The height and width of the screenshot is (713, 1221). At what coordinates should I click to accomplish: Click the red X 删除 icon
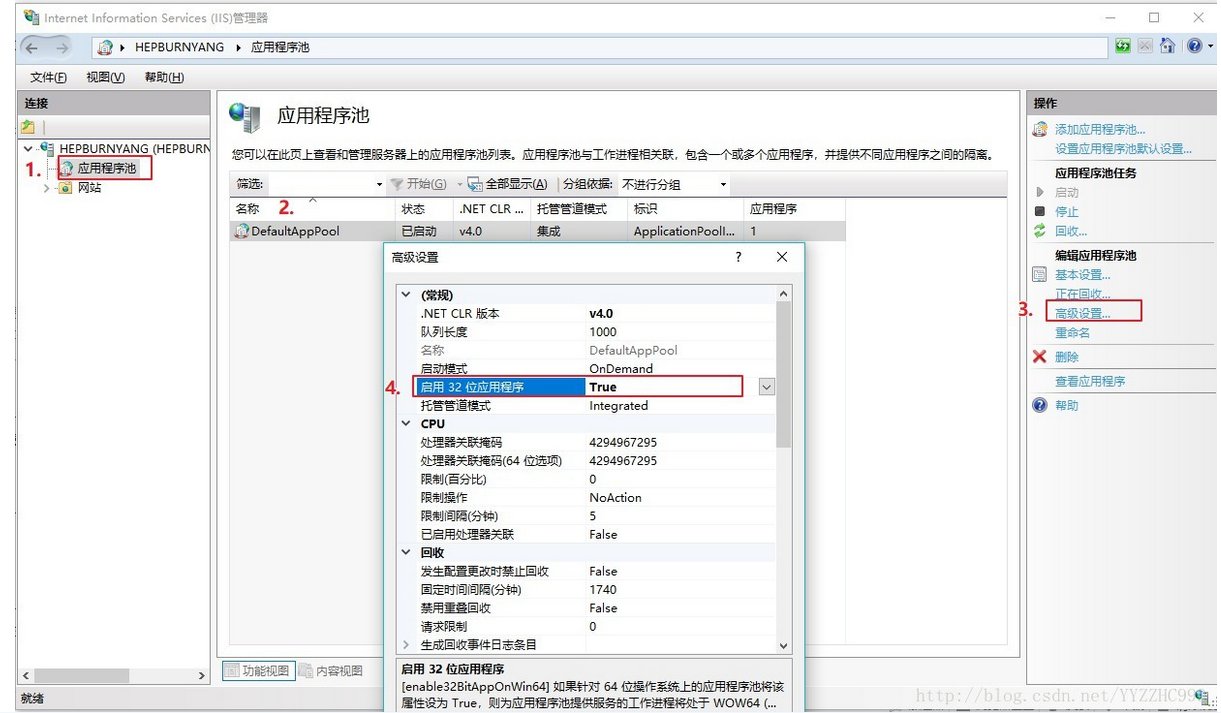coord(1040,357)
